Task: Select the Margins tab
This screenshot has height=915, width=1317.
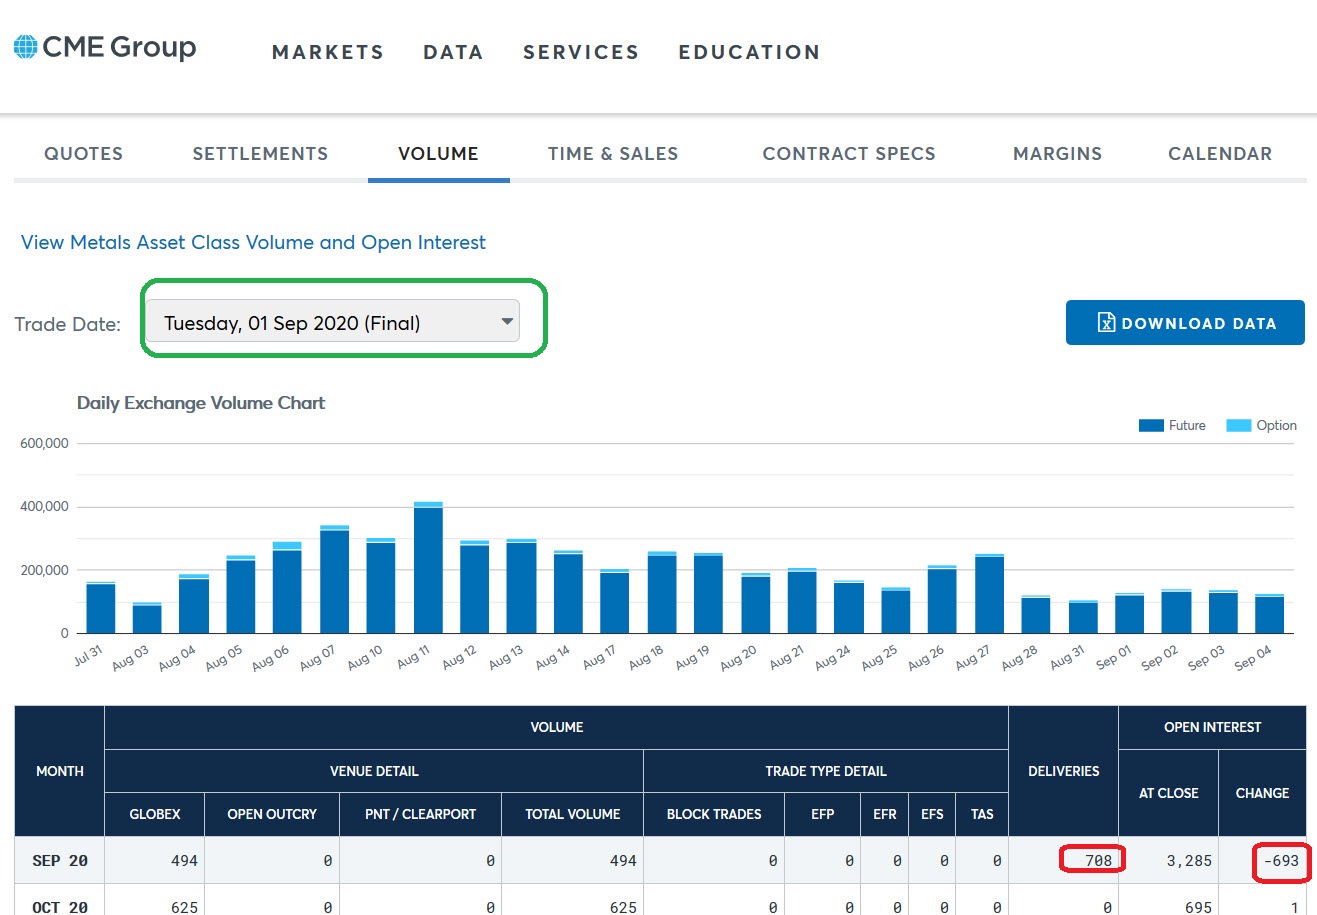Action: (1057, 154)
